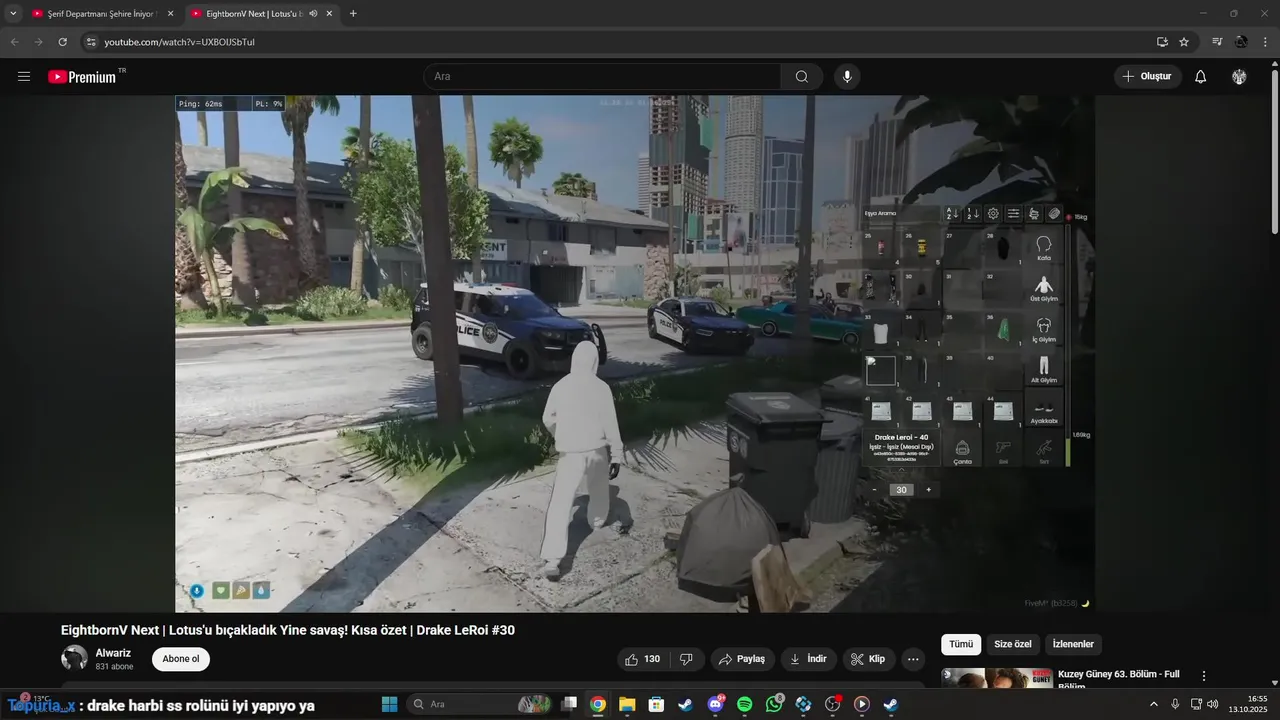This screenshot has width=1280, height=720.
Task: Click the Eşya Arama item search field
Action: click(x=902, y=214)
